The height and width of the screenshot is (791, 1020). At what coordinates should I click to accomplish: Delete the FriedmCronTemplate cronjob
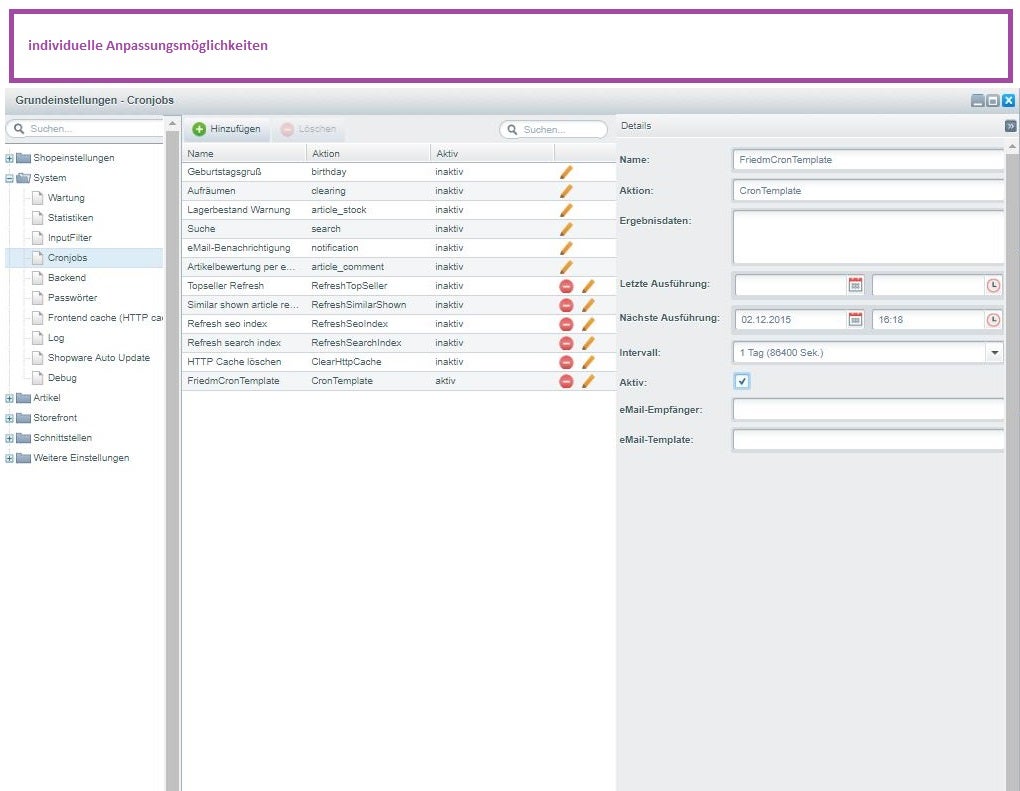(x=566, y=381)
